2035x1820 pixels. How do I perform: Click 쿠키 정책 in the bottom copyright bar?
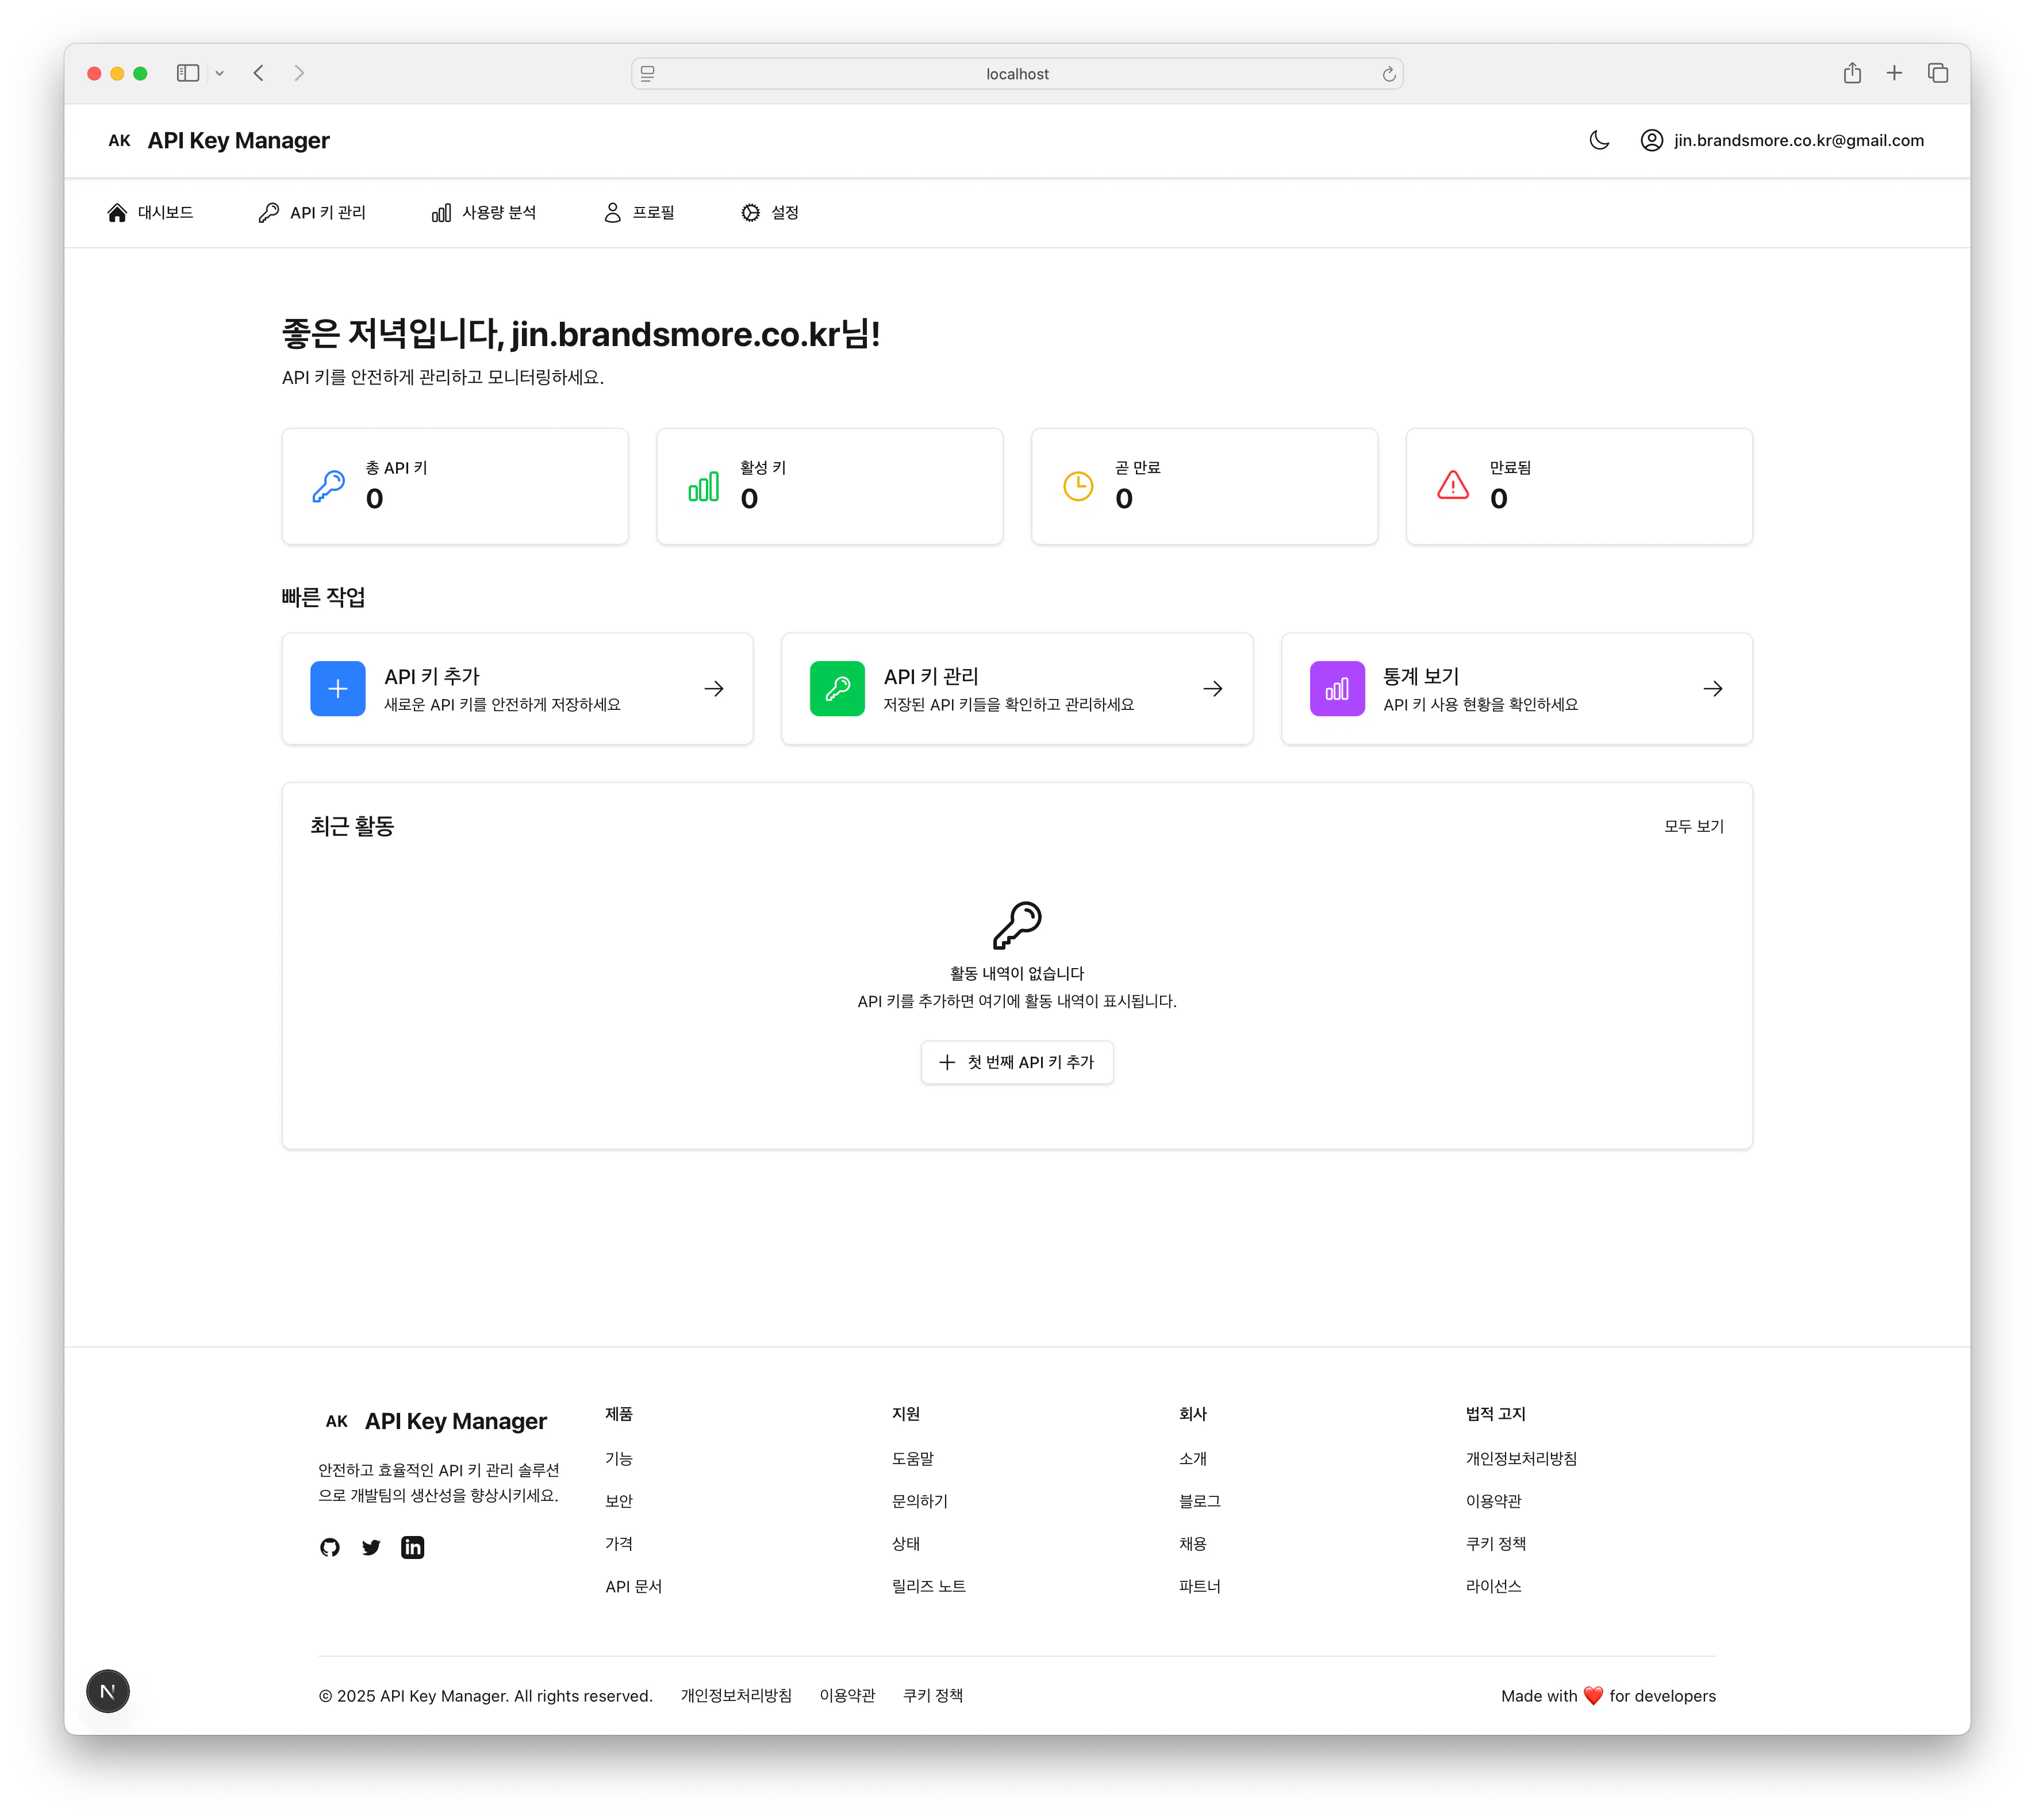pyautogui.click(x=932, y=1695)
